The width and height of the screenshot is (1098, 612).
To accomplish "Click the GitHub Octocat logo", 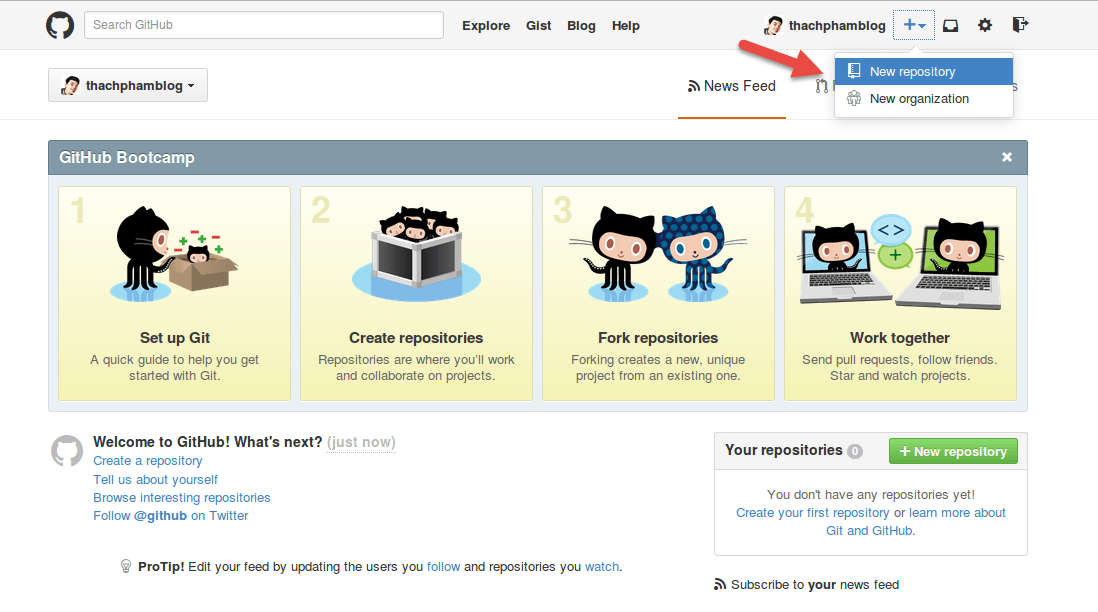I will point(60,25).
